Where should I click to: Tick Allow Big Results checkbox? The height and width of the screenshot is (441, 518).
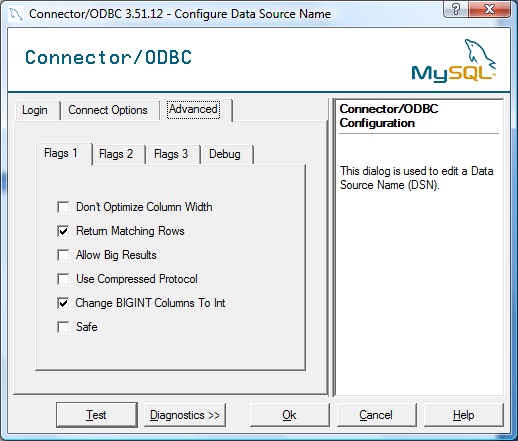pos(63,255)
